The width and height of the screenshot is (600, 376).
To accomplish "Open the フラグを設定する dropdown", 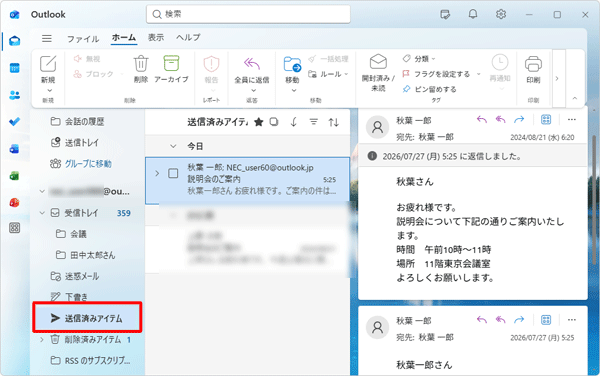I will [478, 74].
